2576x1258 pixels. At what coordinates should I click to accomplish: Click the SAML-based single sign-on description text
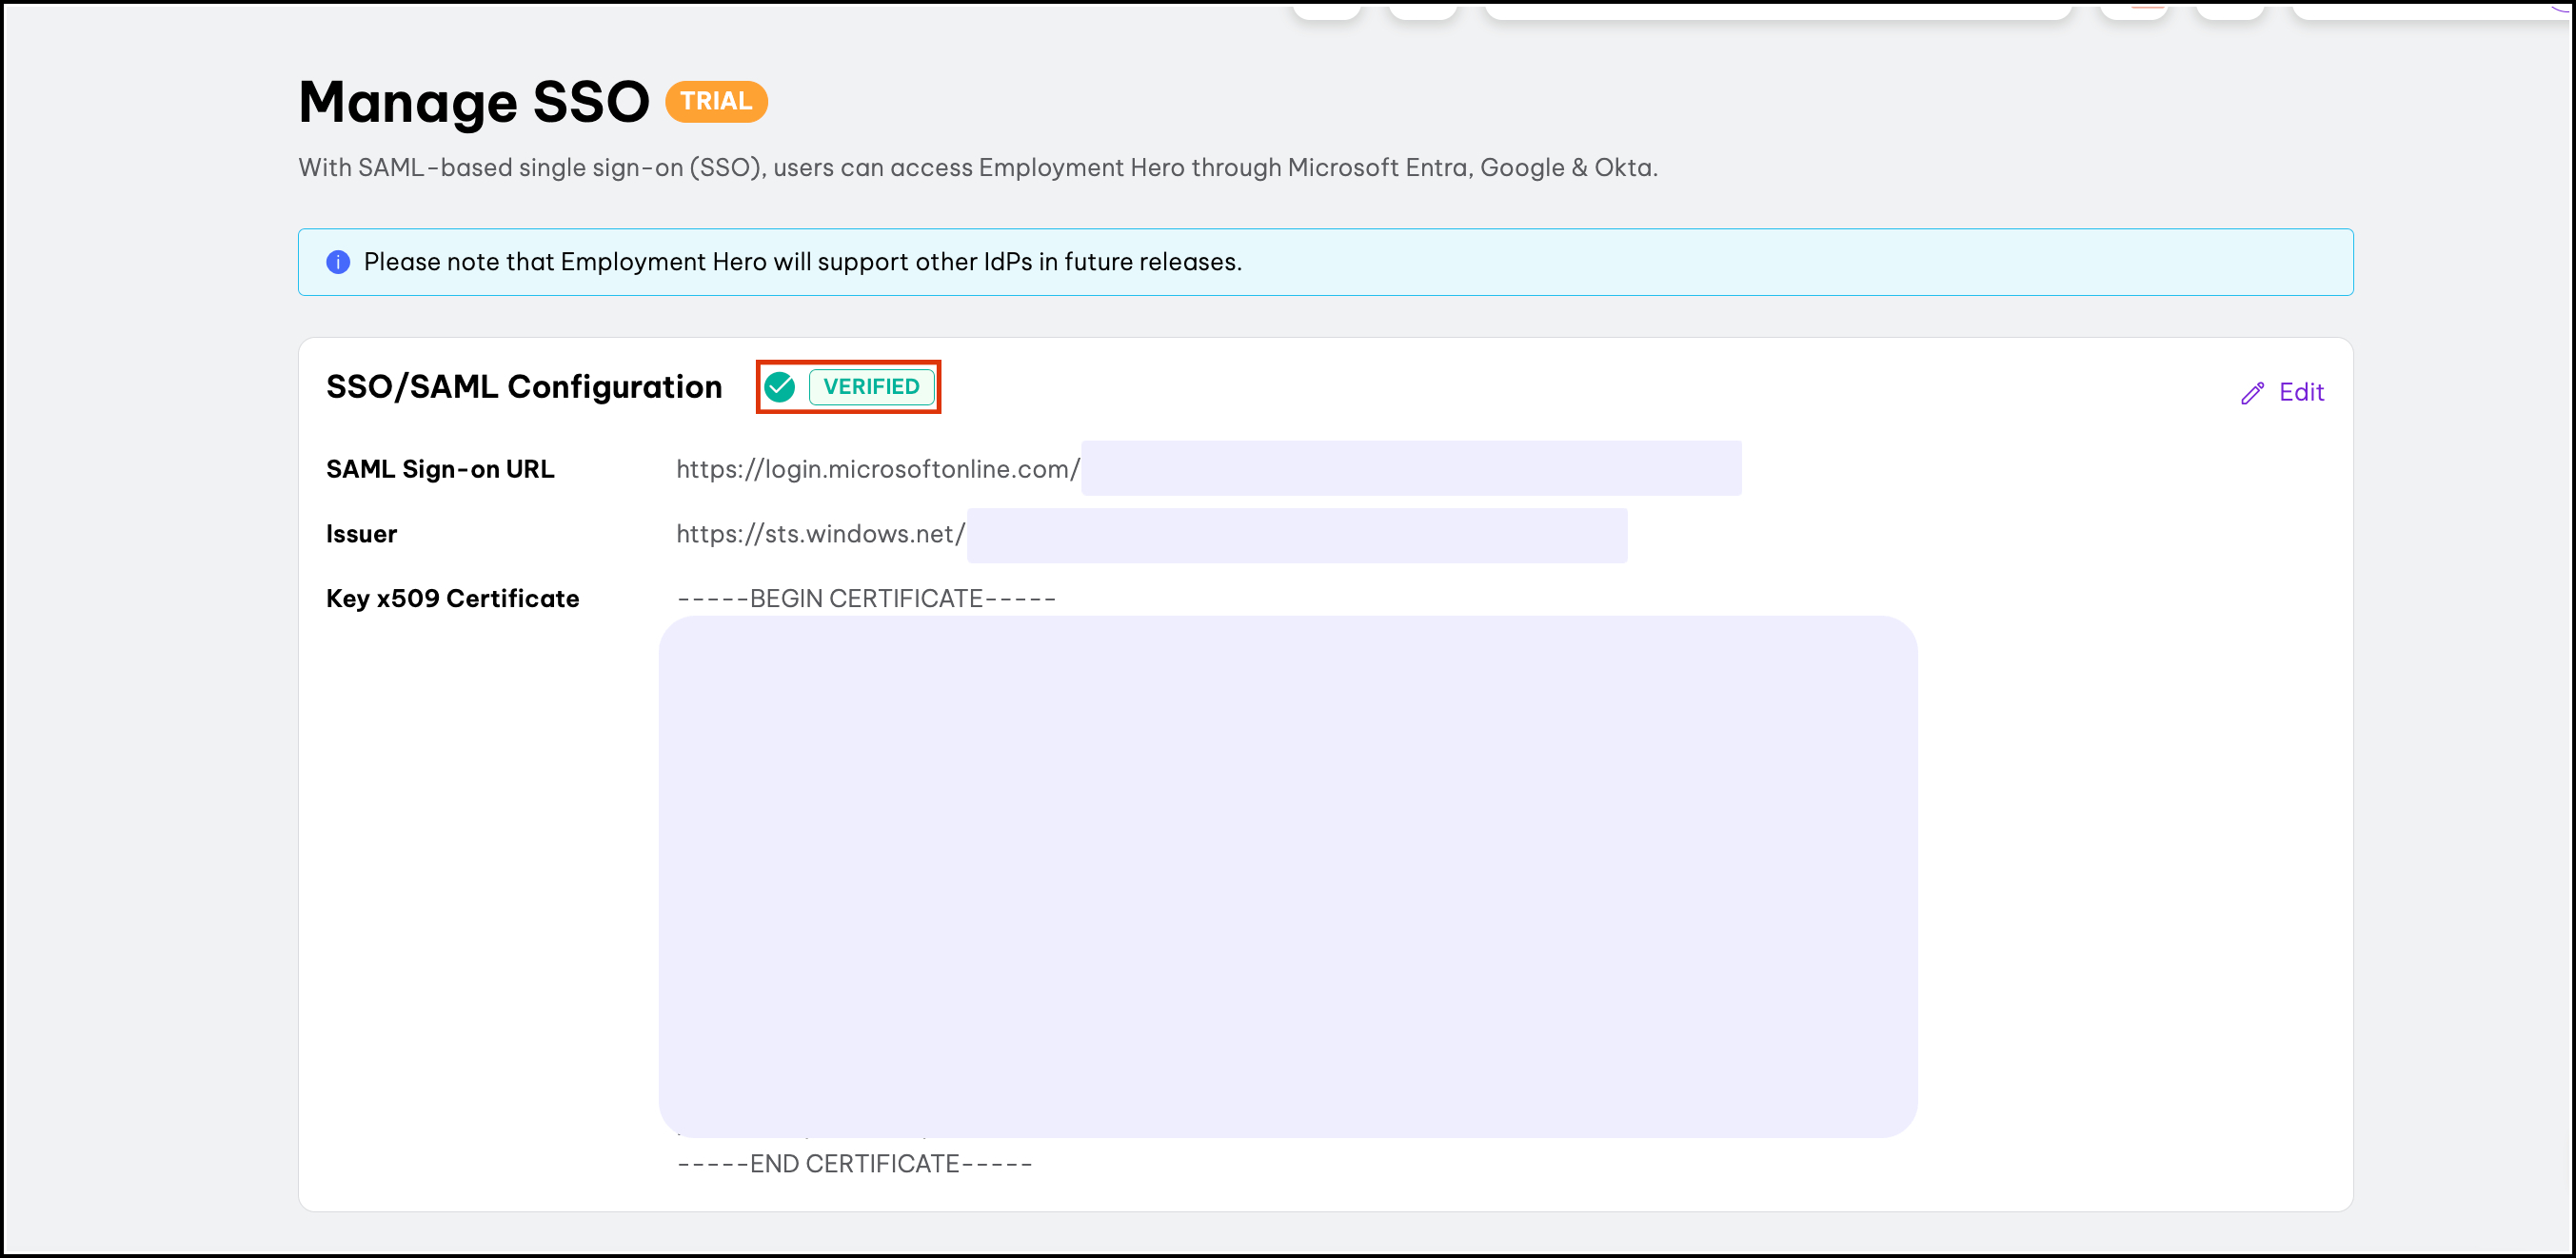pyautogui.click(x=977, y=167)
